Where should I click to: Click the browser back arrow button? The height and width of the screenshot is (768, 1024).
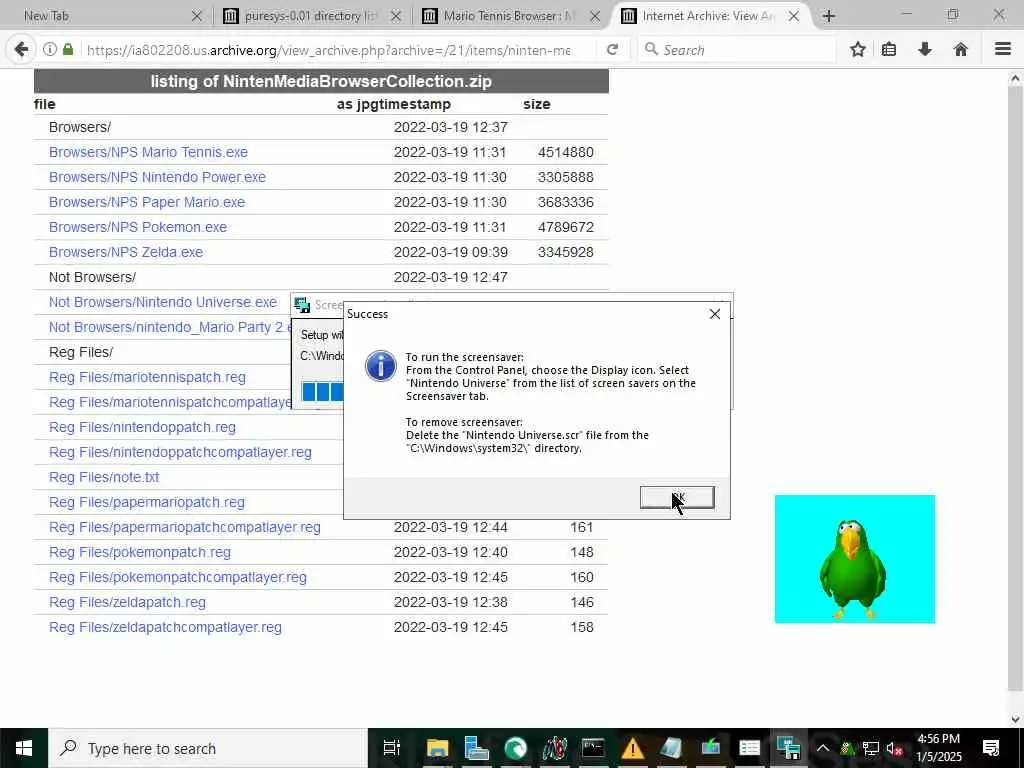click(21, 49)
